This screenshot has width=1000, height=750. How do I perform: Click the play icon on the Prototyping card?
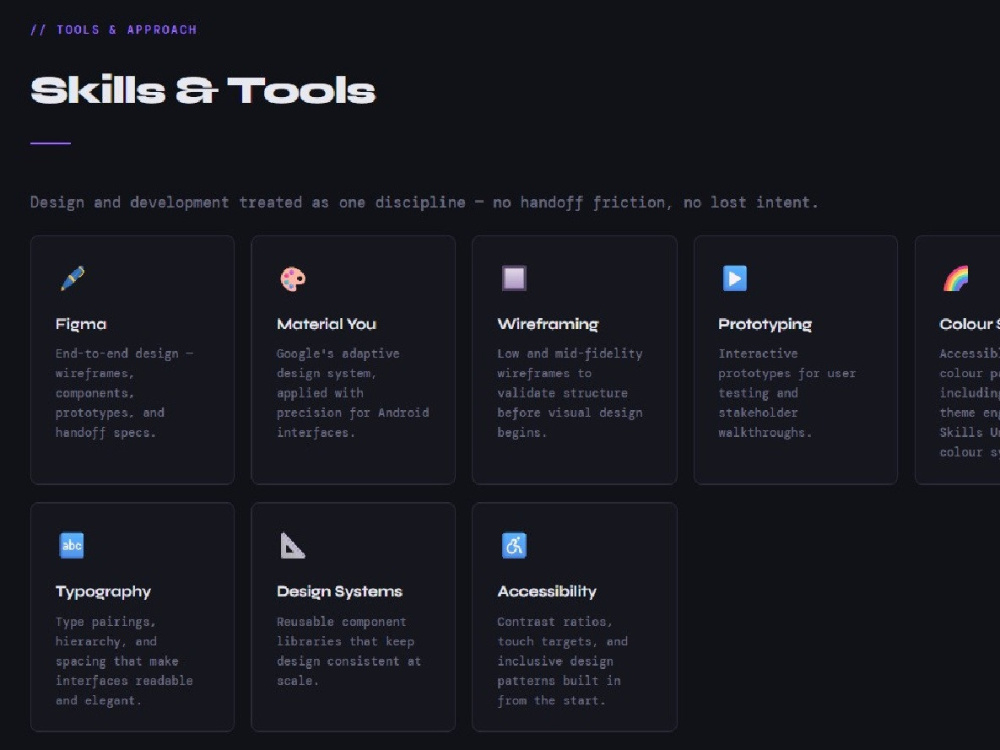(735, 278)
